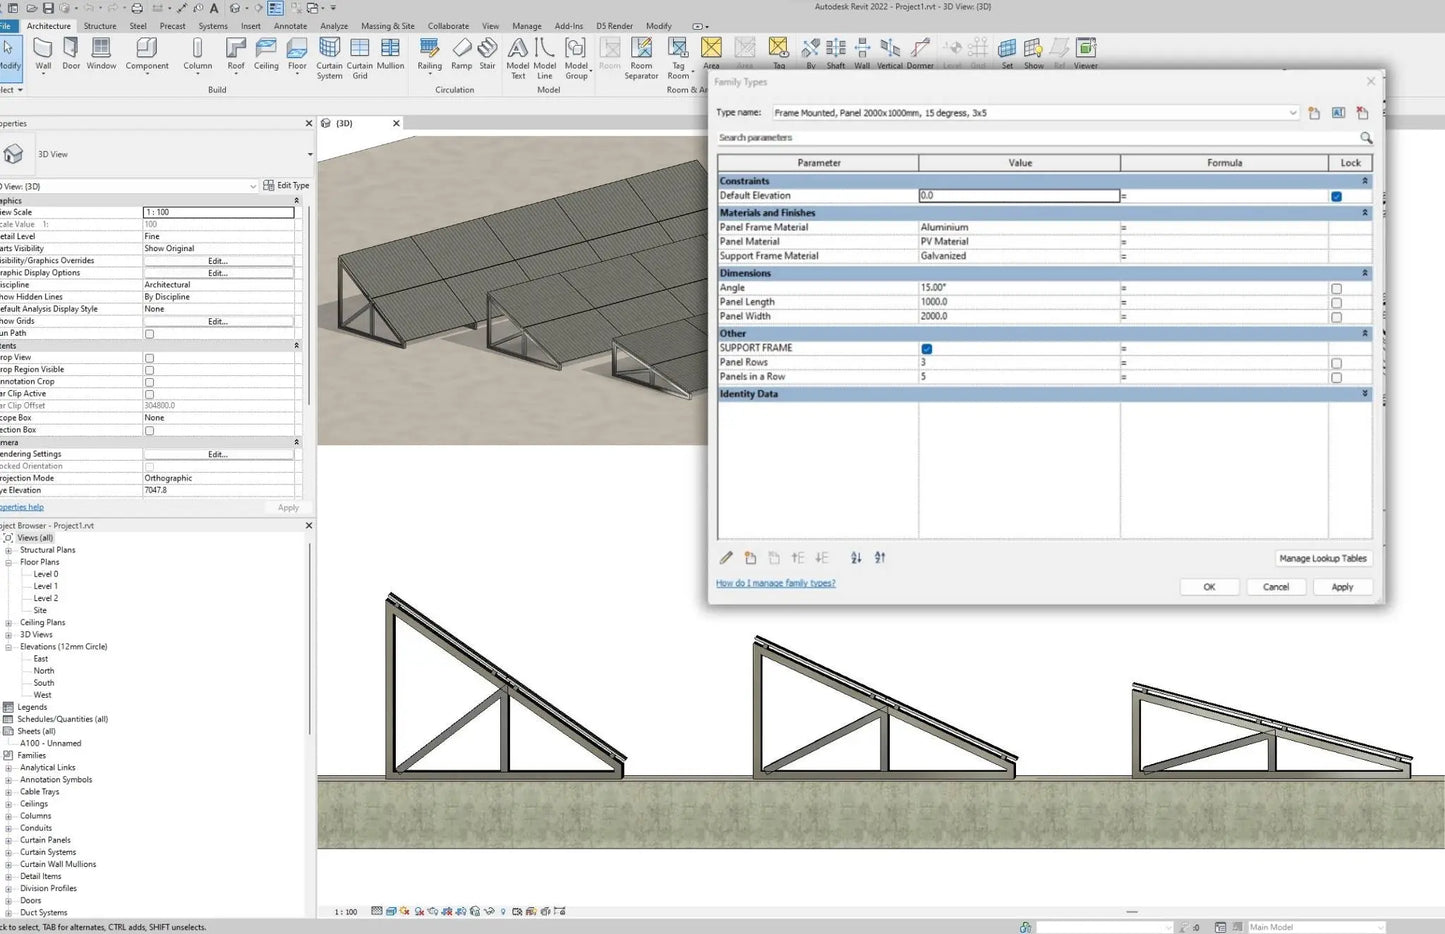Screen dimensions: 1445x934
Task: Switch to the Massing & Site tab
Action: point(387,26)
